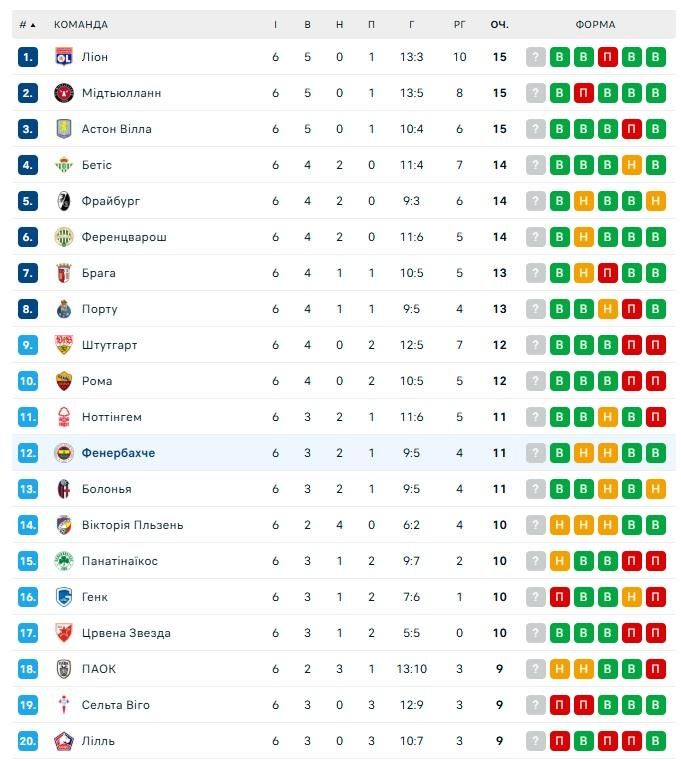Click the Real Betis club logo

[64, 165]
